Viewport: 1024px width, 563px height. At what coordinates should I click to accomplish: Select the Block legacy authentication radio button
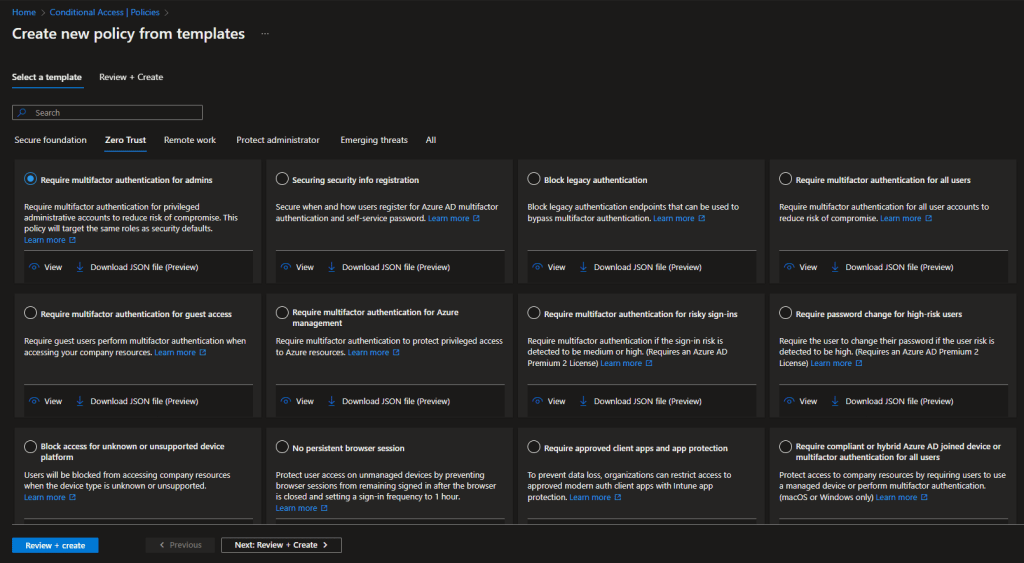[534, 180]
